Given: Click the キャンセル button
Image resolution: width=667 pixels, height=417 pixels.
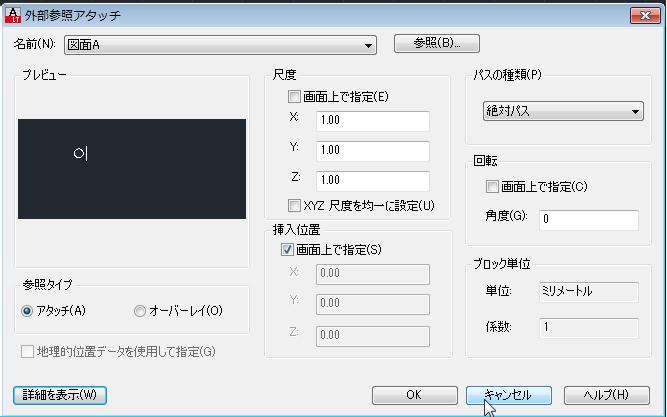Looking at the screenshot, I should pos(509,395).
